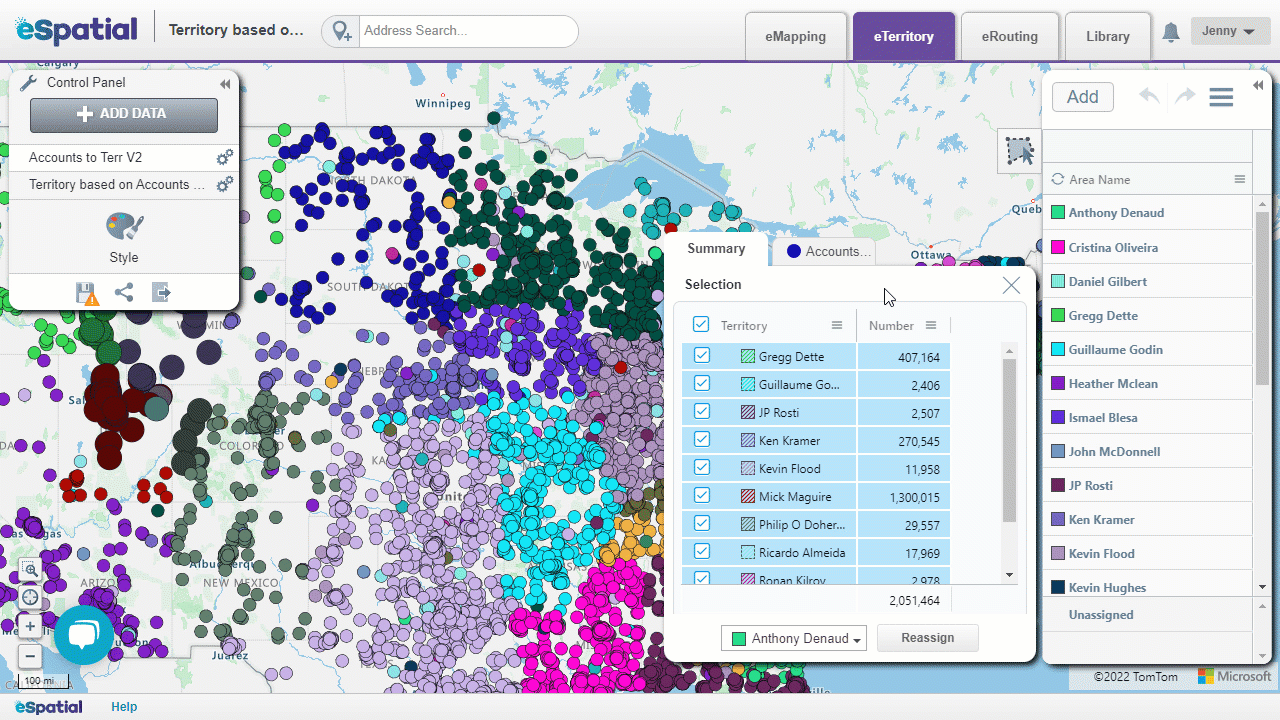Image resolution: width=1280 pixels, height=720 pixels.
Task: Toggle the select-all Territory header checkbox
Action: pyautogui.click(x=701, y=325)
